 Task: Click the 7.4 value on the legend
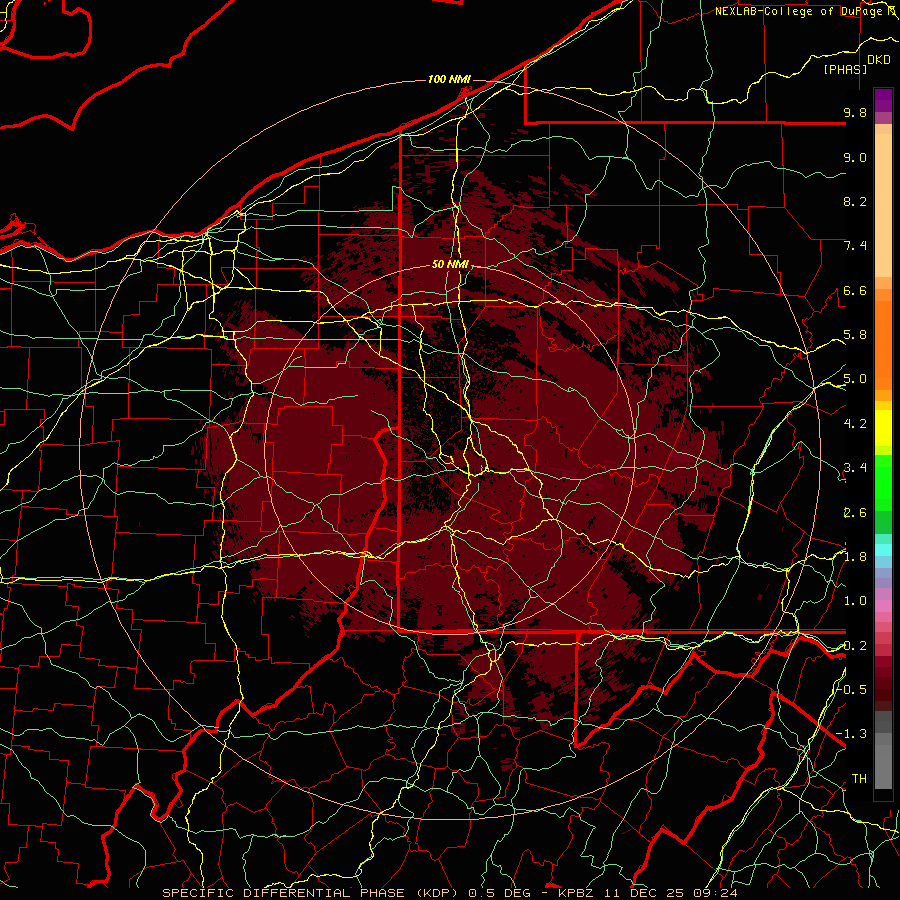[x=855, y=246]
